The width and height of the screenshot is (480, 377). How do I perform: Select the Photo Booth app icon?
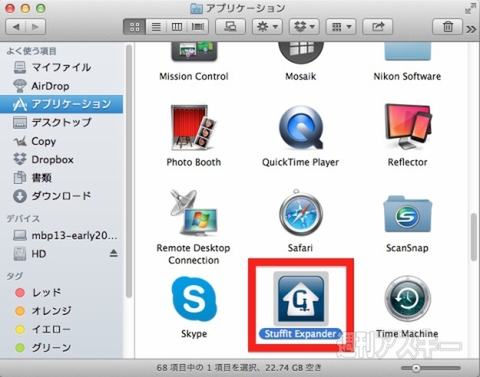[193, 127]
